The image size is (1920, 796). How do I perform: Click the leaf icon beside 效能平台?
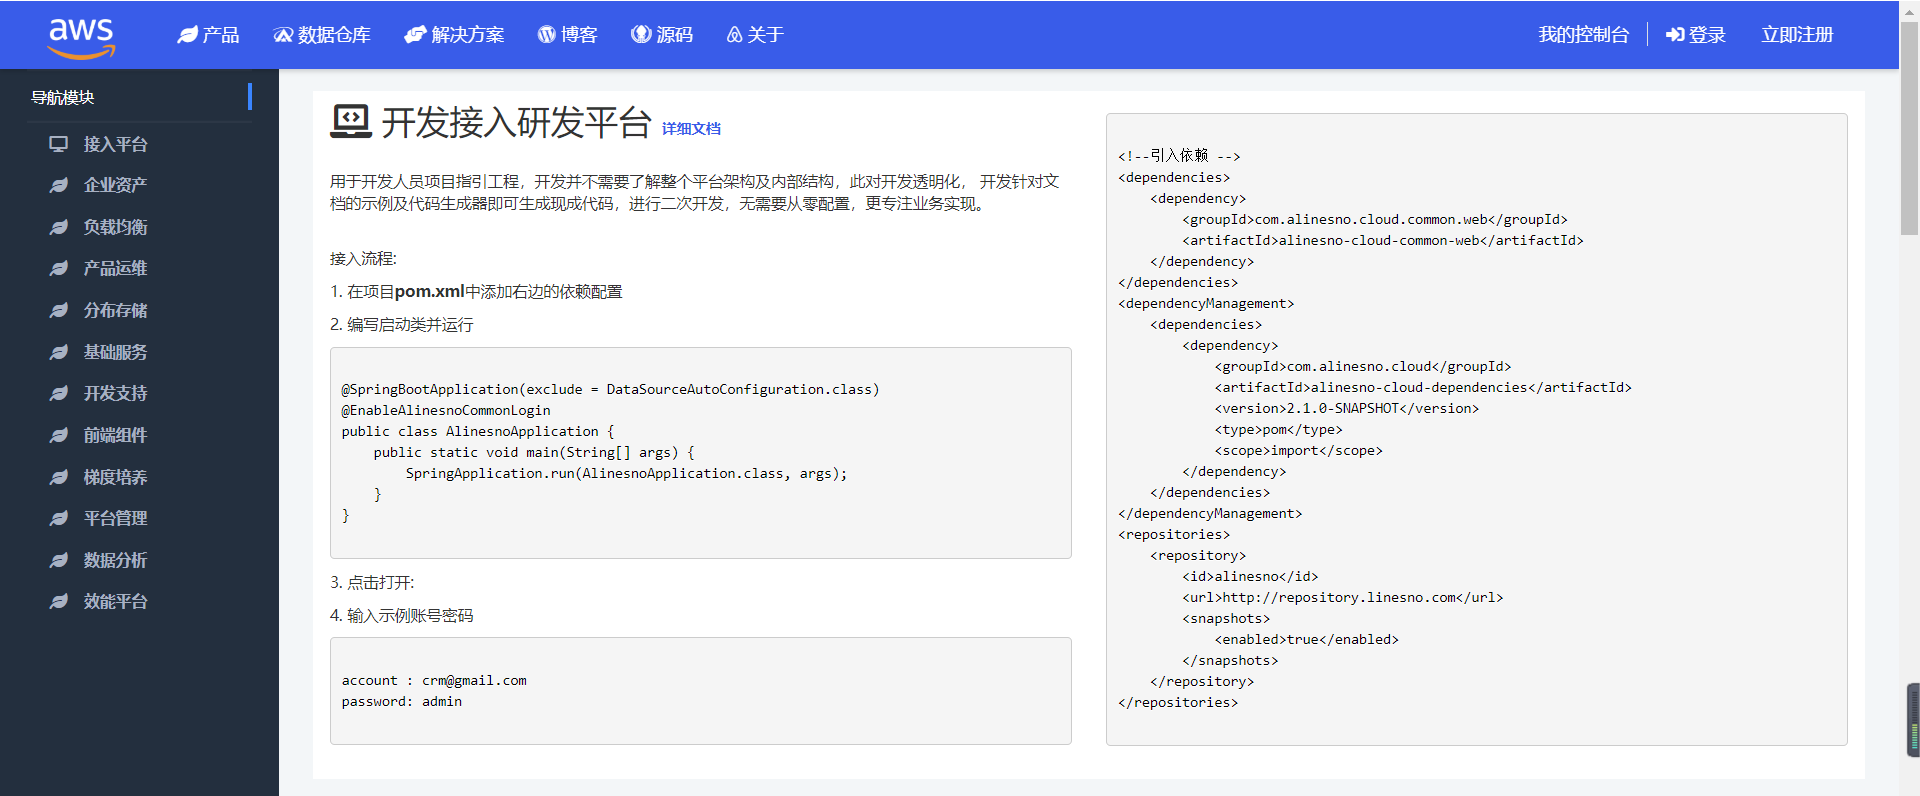[59, 601]
